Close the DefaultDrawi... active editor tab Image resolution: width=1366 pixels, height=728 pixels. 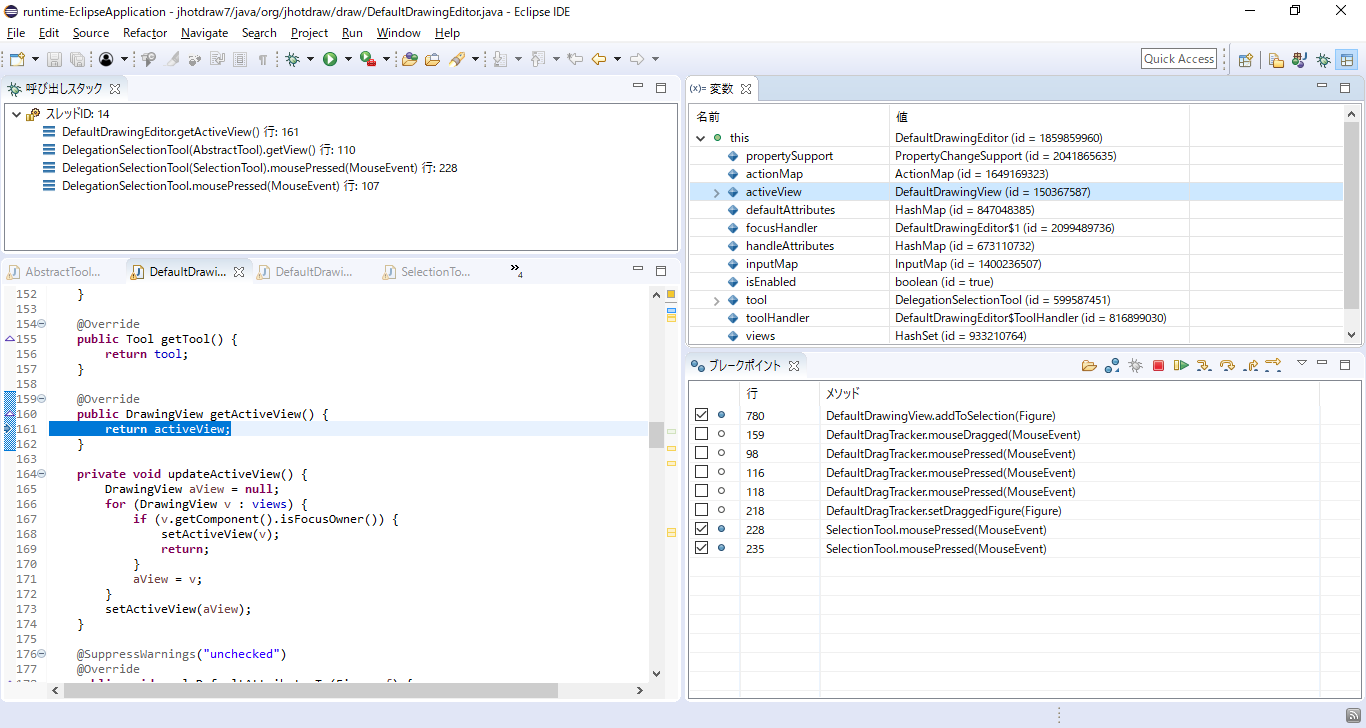pos(239,272)
